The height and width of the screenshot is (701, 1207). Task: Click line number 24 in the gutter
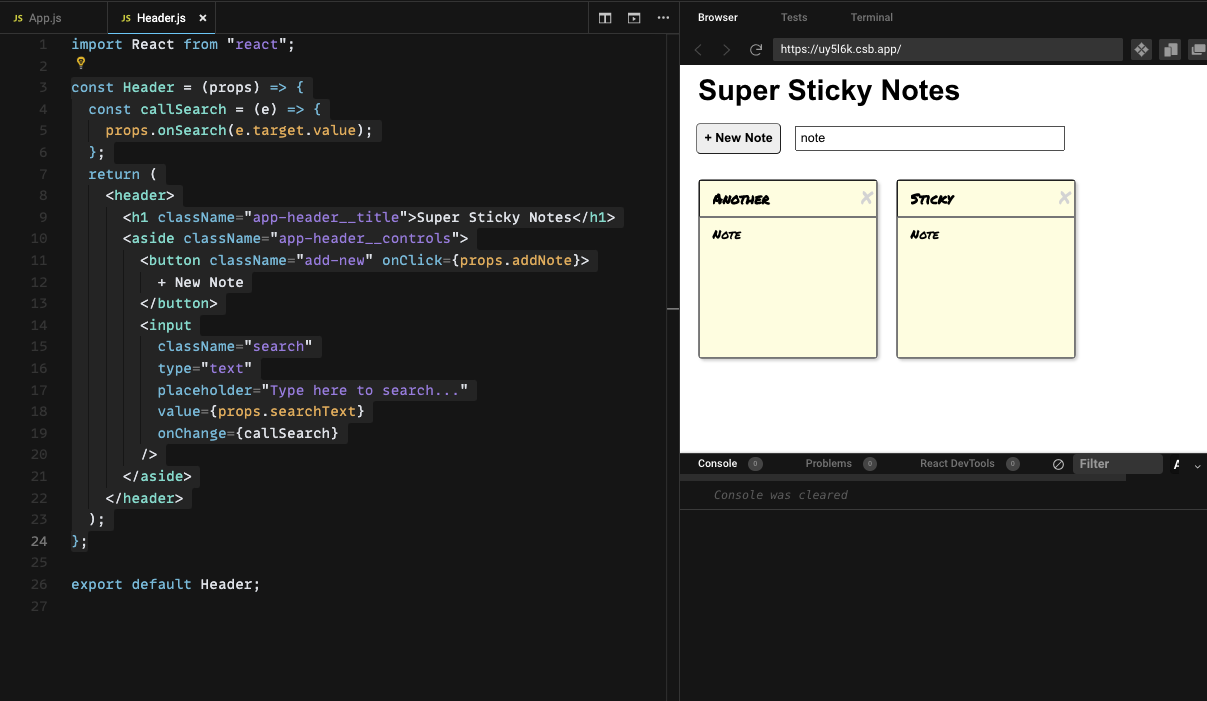point(39,541)
